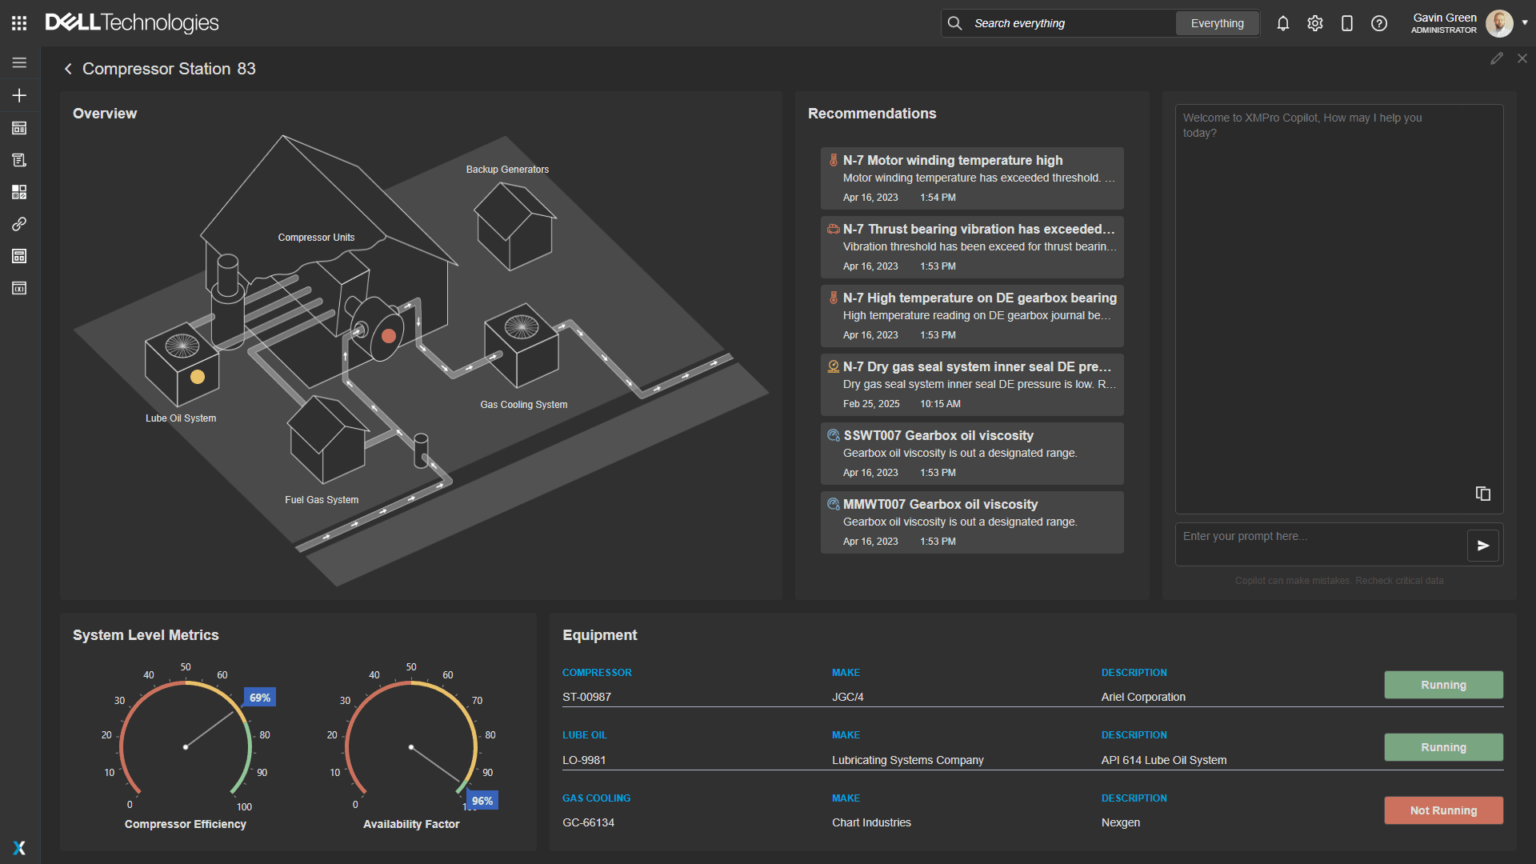
Task: Open the notifications bell icon
Action: coord(1283,23)
